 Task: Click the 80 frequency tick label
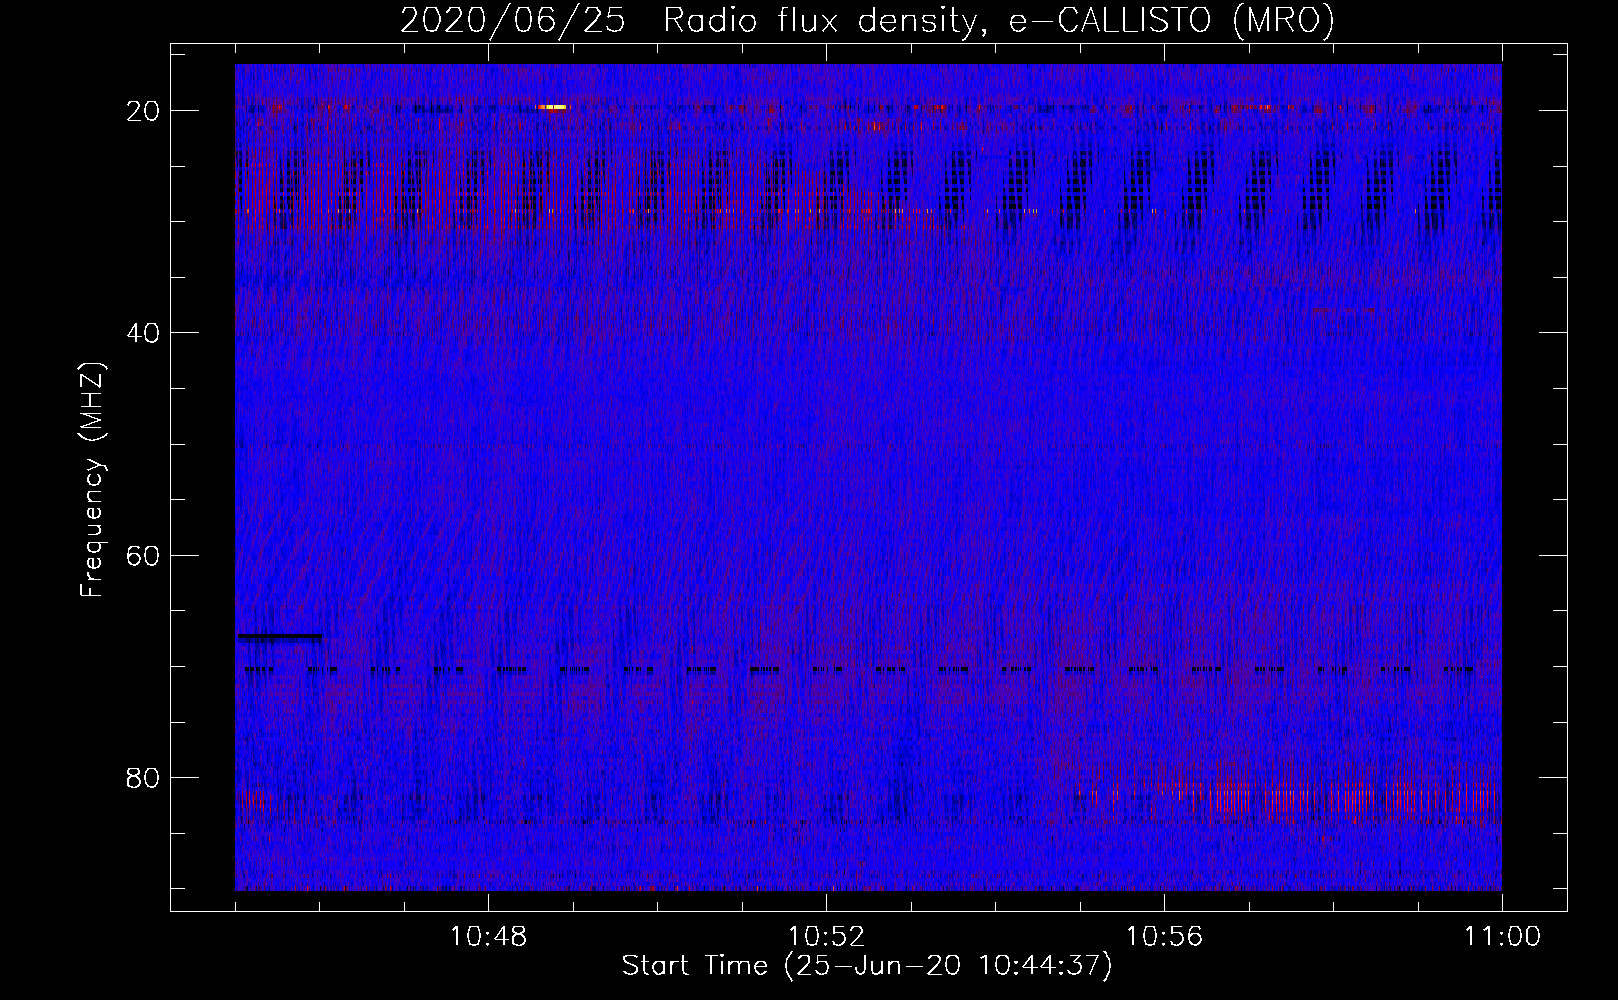click(x=143, y=778)
